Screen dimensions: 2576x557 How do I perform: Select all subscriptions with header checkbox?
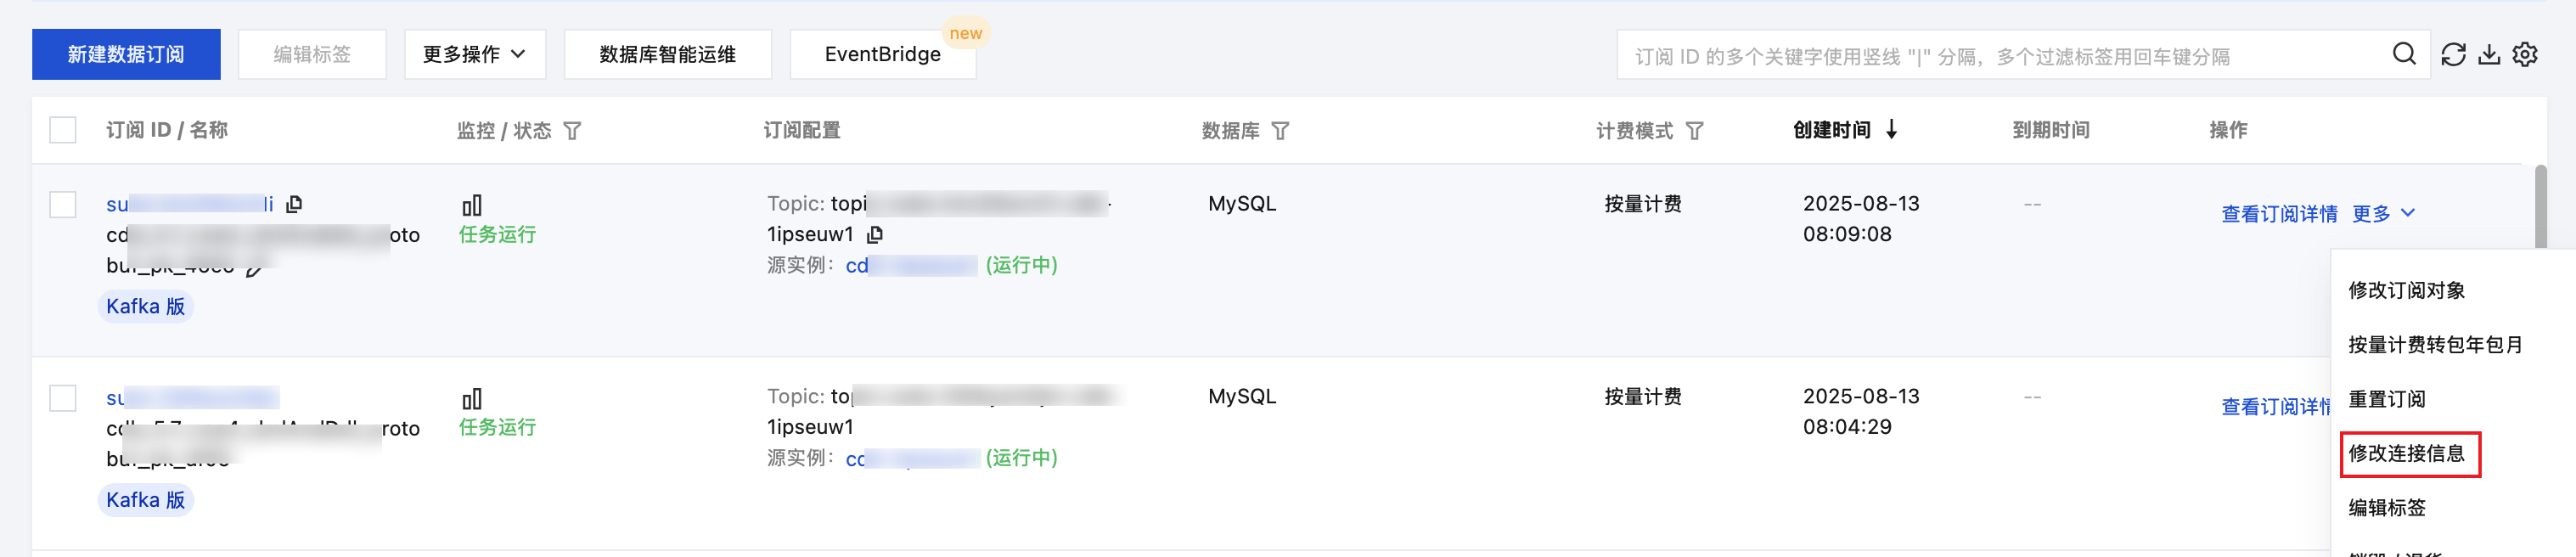click(63, 130)
